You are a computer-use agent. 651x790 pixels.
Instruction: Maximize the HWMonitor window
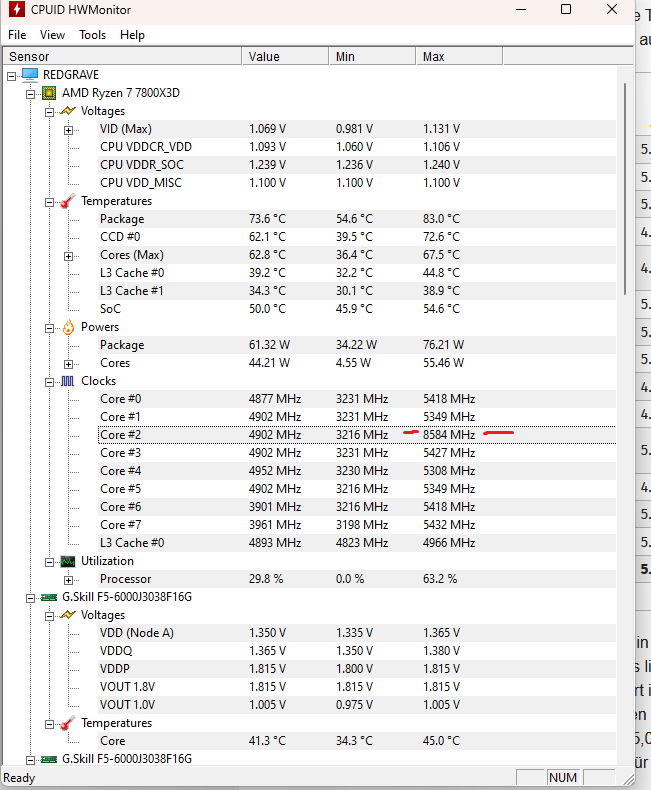pyautogui.click(x=566, y=9)
